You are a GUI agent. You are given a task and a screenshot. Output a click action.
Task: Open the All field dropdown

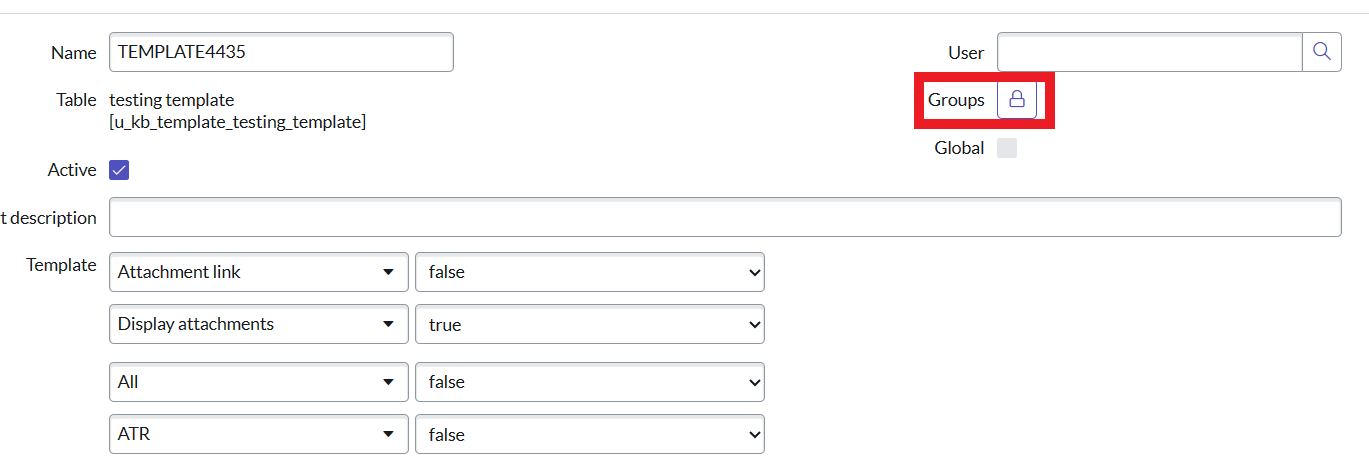258,382
